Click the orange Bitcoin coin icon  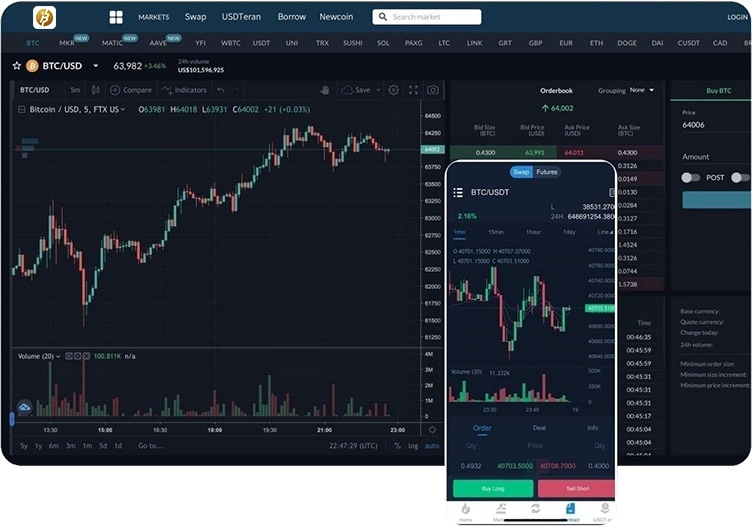click(x=32, y=66)
